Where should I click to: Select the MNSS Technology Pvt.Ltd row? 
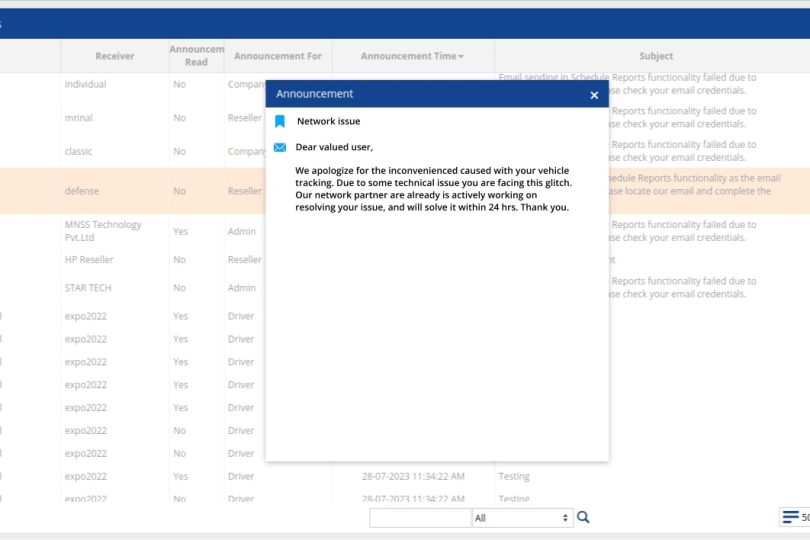[x=103, y=231]
